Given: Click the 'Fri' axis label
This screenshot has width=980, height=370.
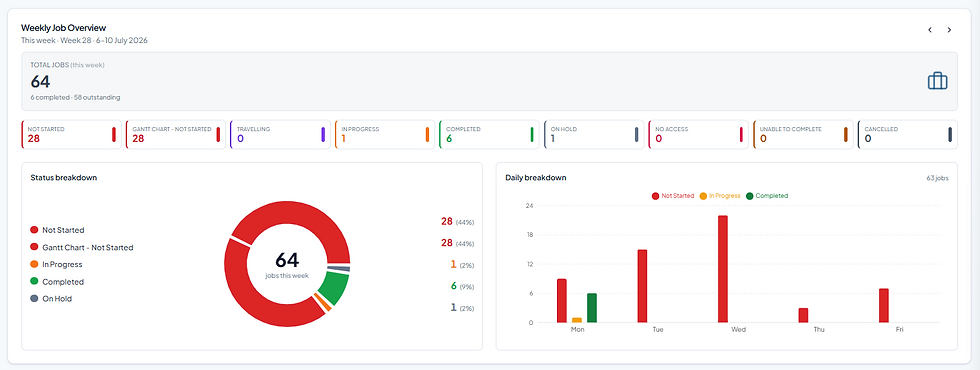Looking at the screenshot, I should coord(899,329).
